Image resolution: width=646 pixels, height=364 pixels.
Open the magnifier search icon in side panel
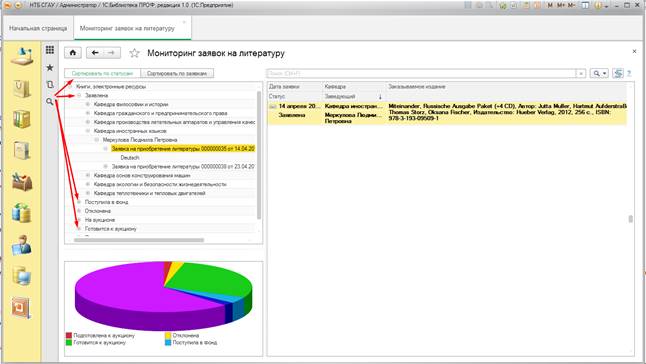coord(50,101)
